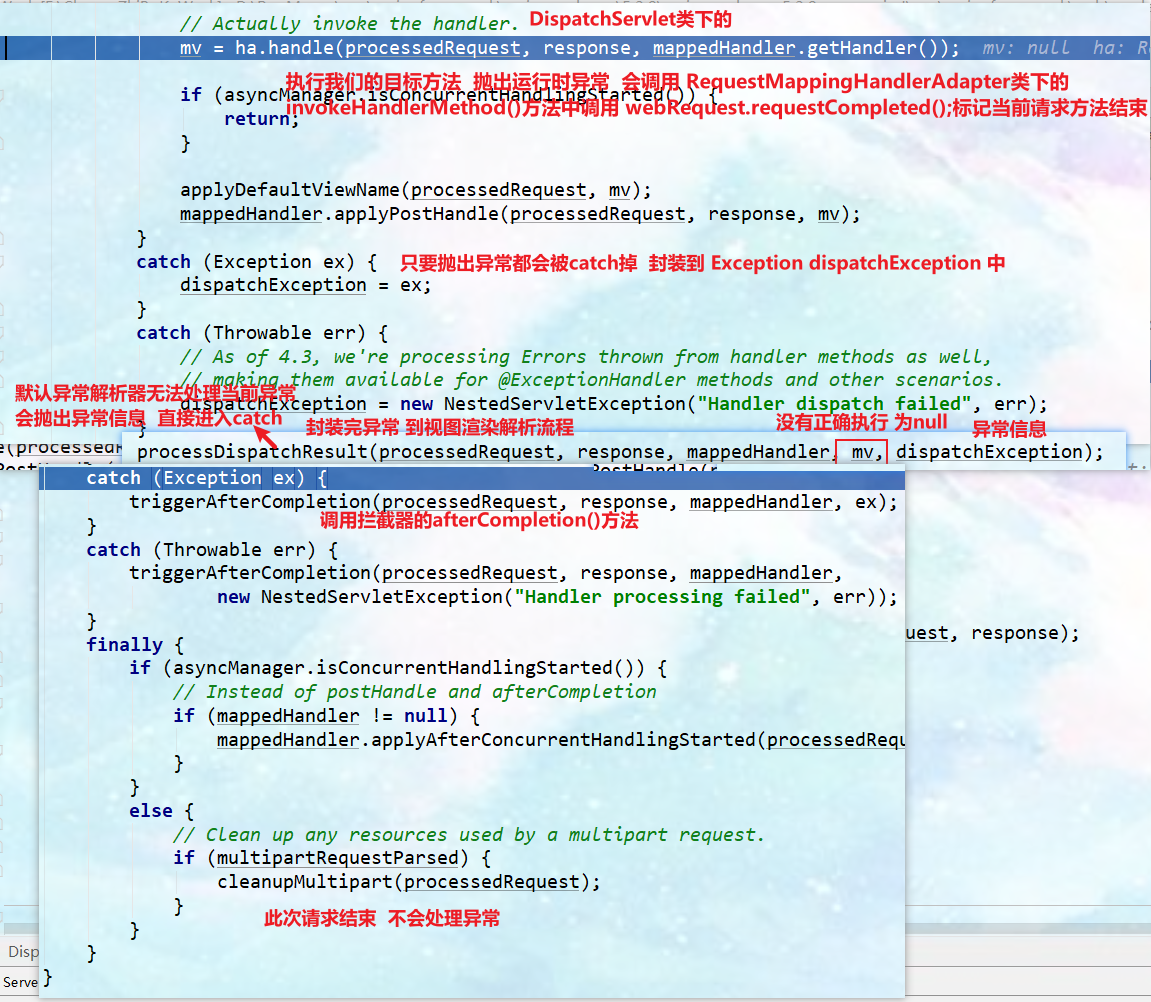Click the boxed "mv," argument
Image resolution: width=1151 pixels, height=1002 pixels.
point(862,452)
